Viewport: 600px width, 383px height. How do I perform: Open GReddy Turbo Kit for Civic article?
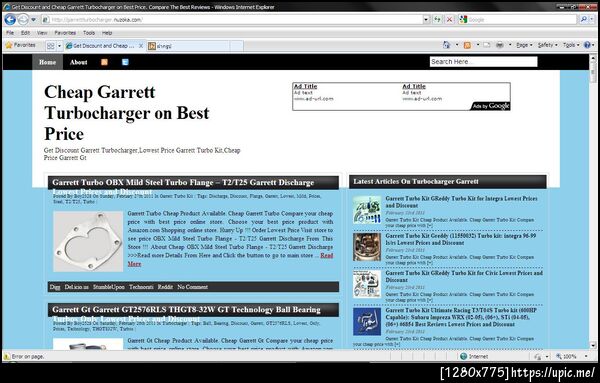tap(464, 276)
